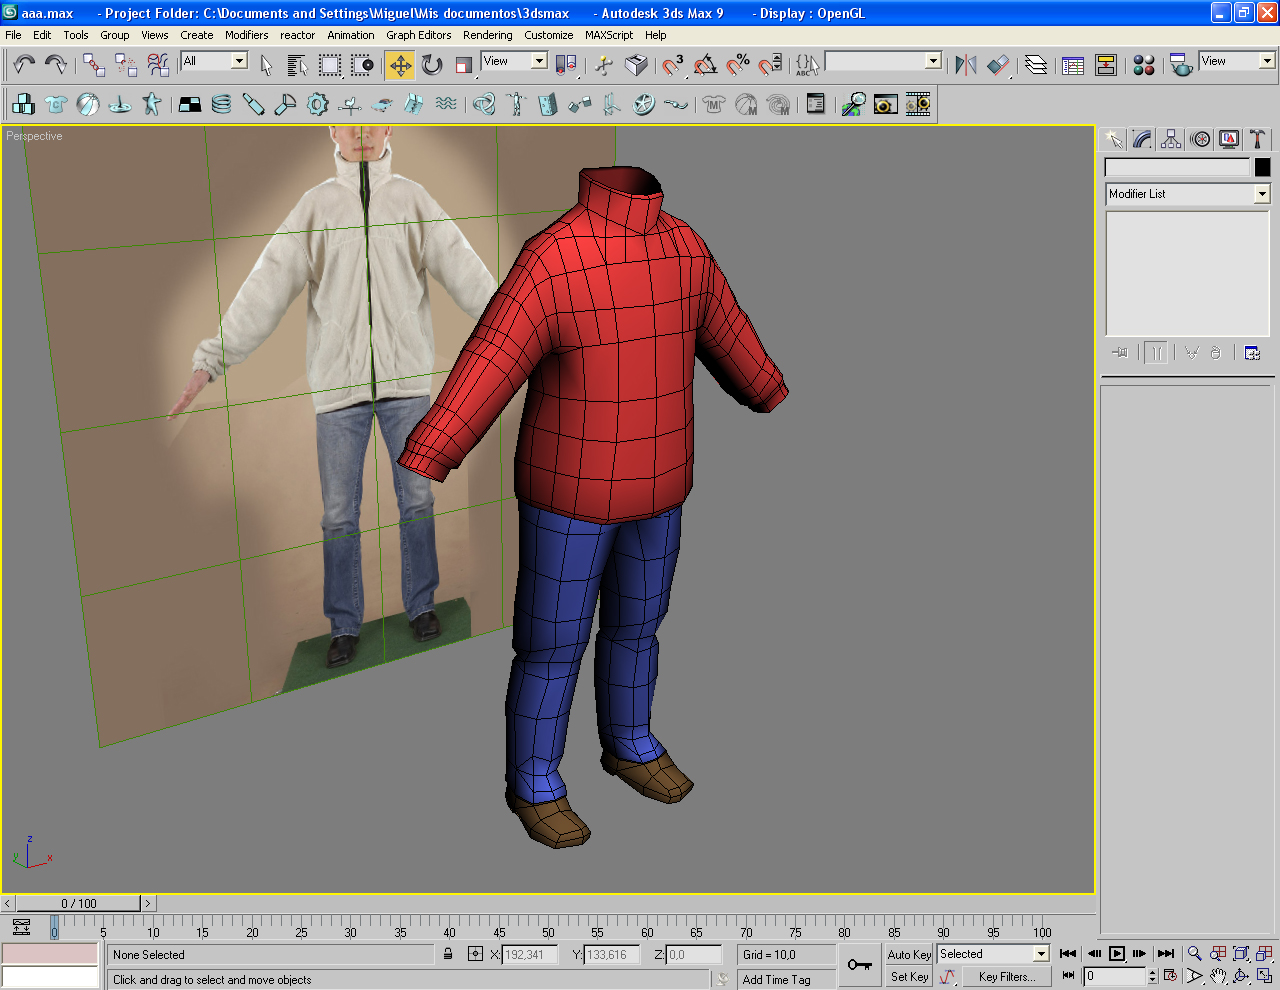Viewport: 1280px width, 990px height.
Task: Expand the All selection filter dropdown
Action: [x=239, y=61]
